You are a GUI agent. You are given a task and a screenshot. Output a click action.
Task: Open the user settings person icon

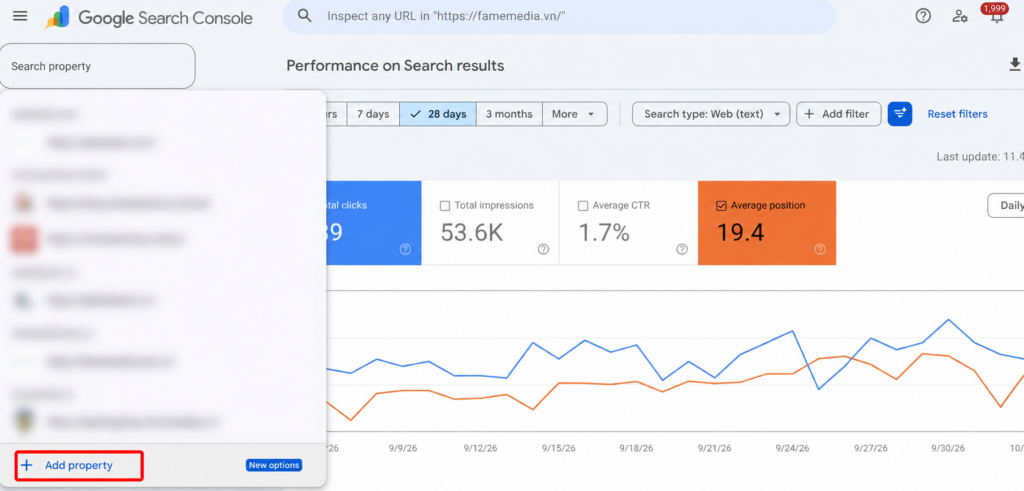959,16
